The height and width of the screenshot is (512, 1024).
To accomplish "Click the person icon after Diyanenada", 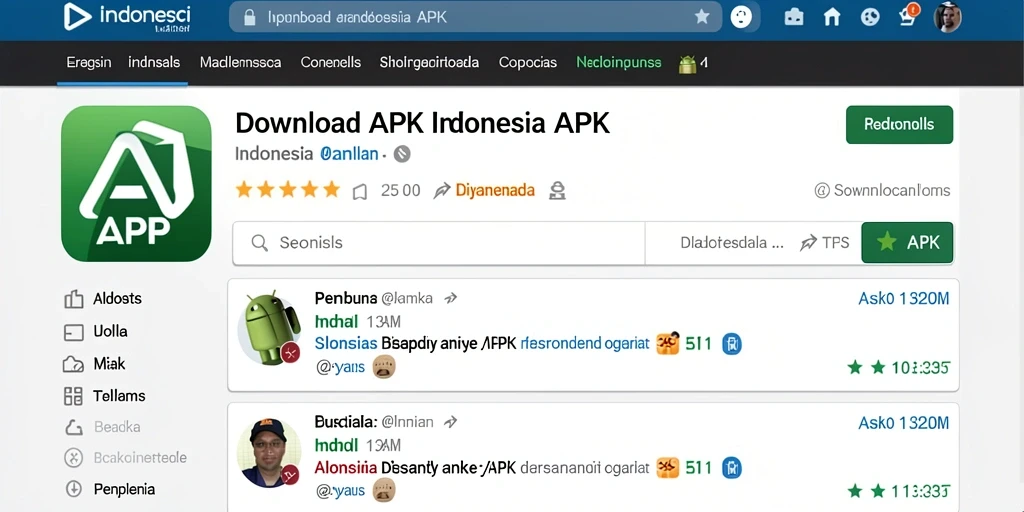I will tap(557, 191).
